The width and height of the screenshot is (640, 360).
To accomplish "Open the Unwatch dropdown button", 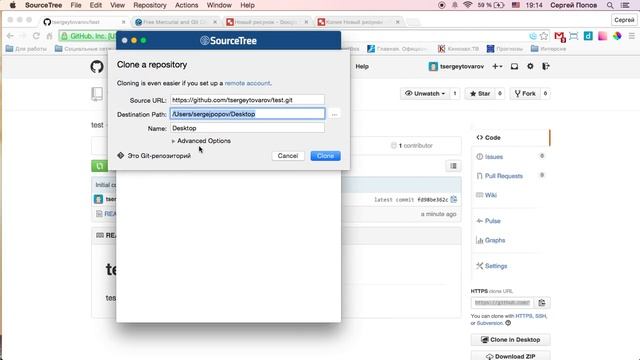I will (425, 93).
